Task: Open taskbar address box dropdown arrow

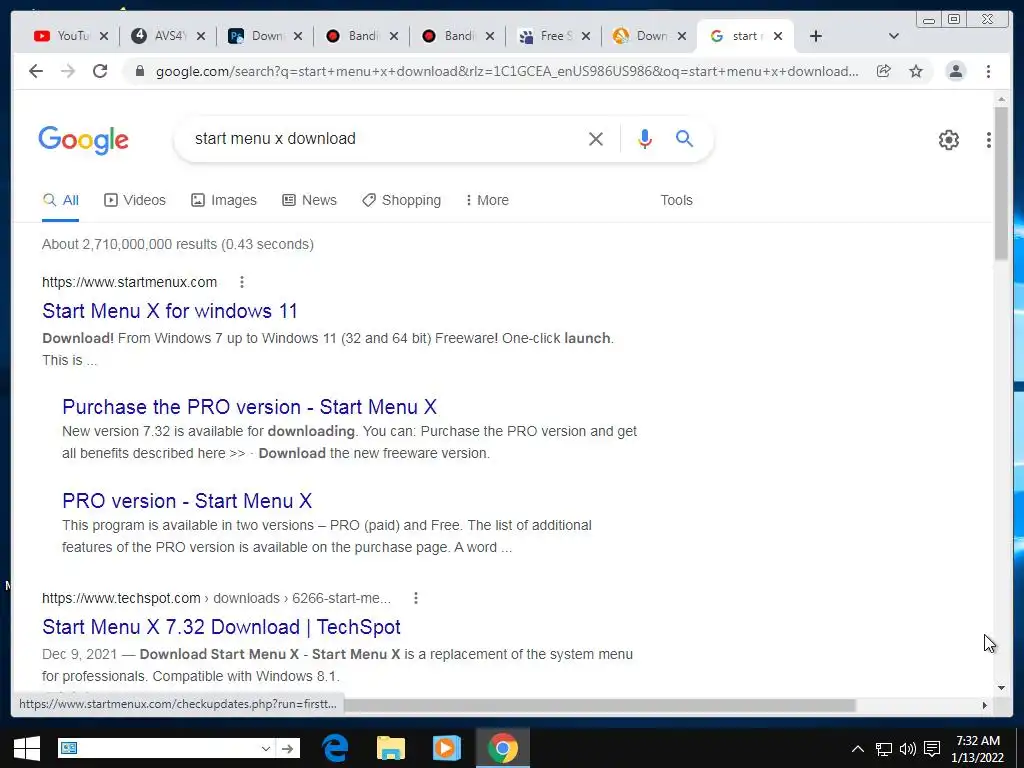Action: (265, 748)
